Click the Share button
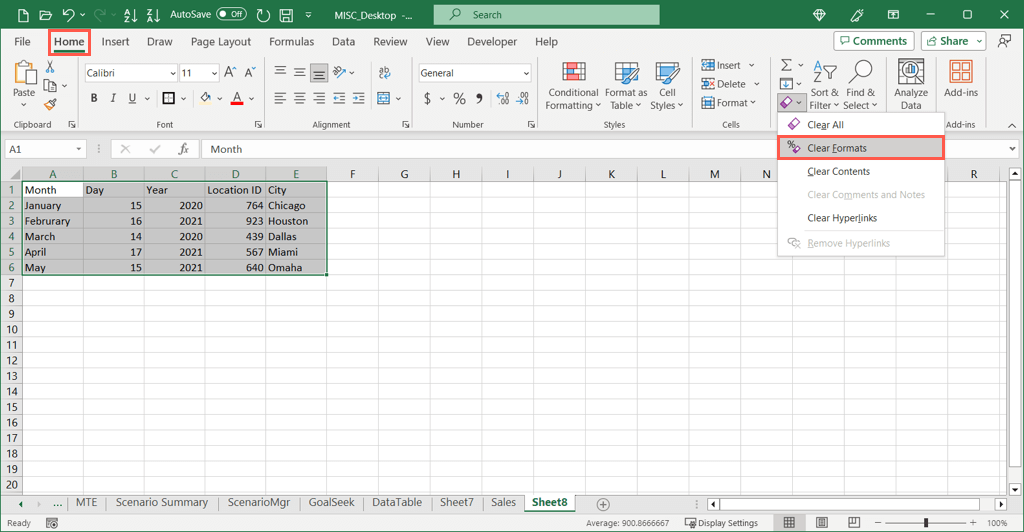Viewport: 1024px width, 532px height. [947, 40]
